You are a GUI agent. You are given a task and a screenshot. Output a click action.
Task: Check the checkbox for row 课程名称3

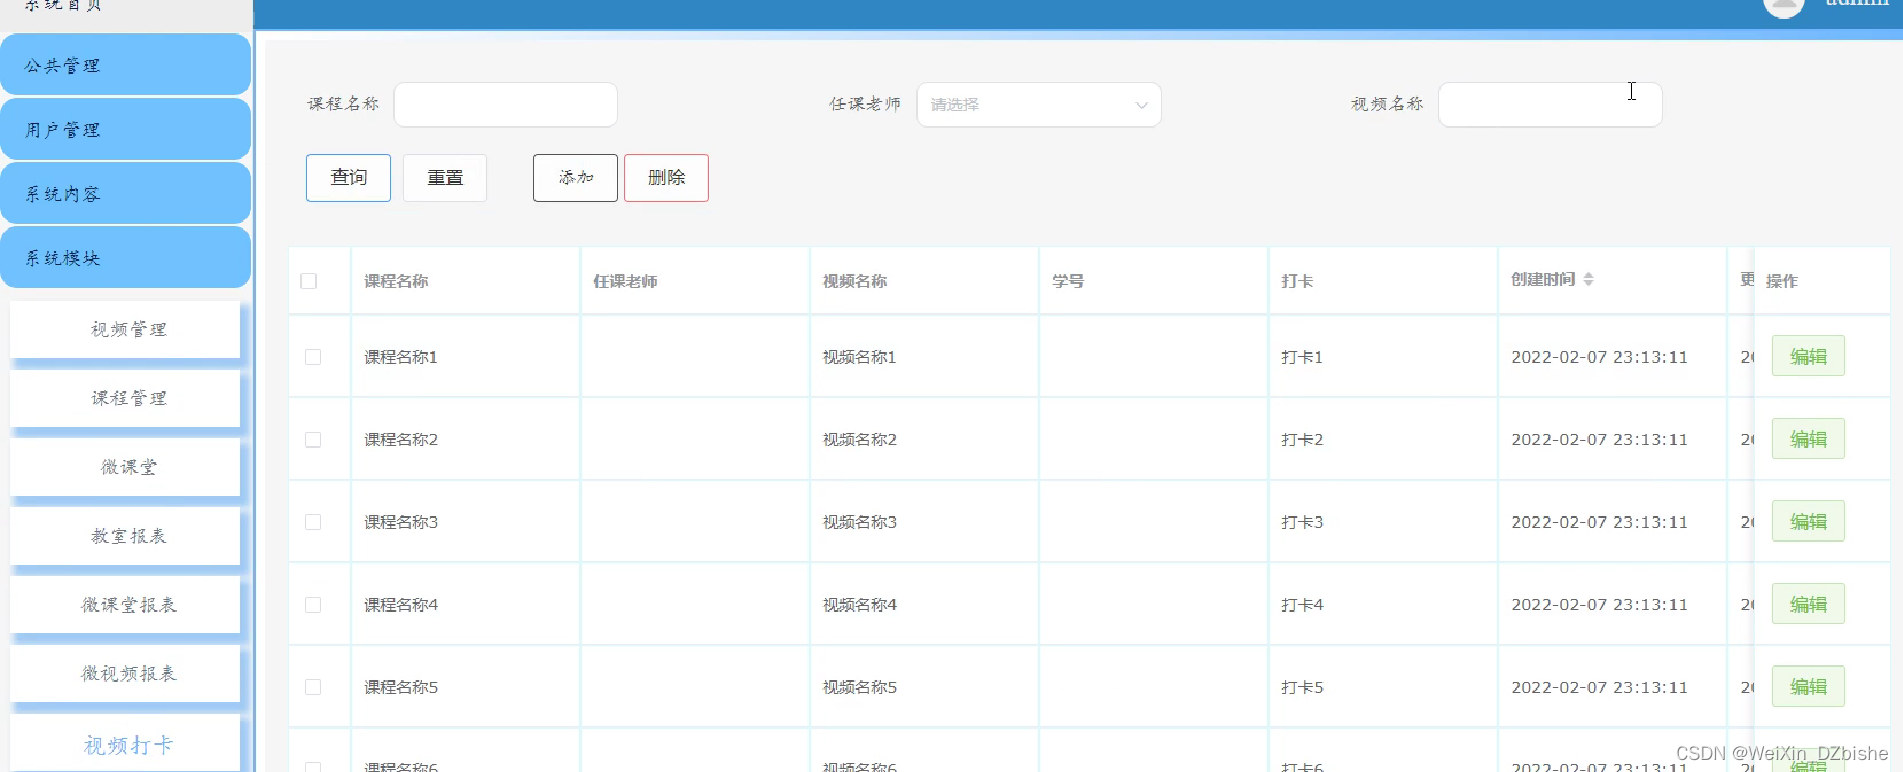313,522
